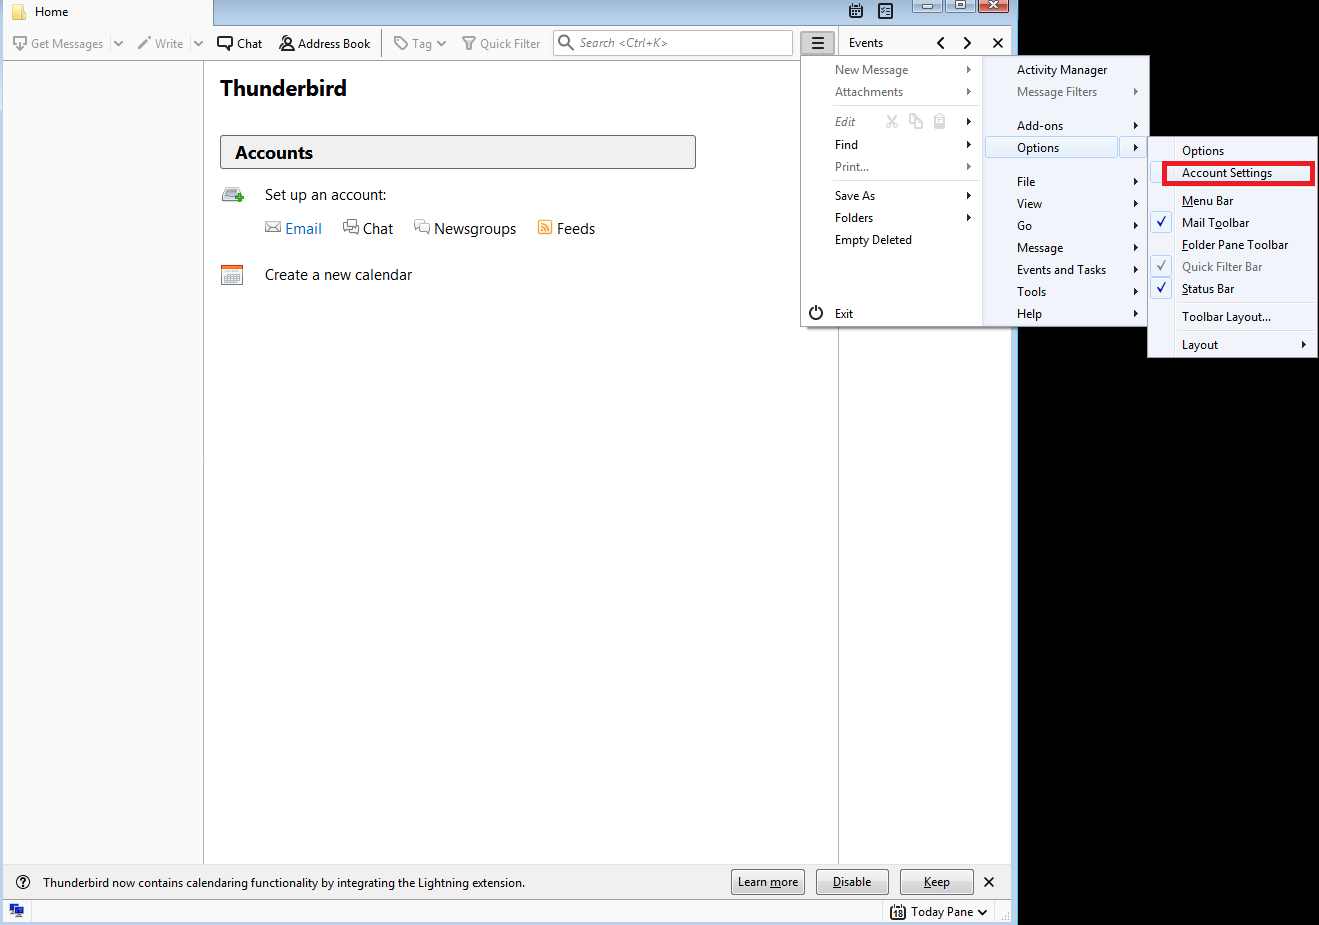Click the question mark icon in notification bar

click(23, 882)
